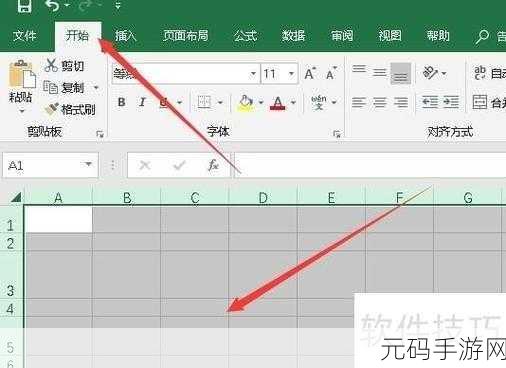Switch to the 页面布局 tab
Viewport: 506px width, 368px height.
click(185, 35)
